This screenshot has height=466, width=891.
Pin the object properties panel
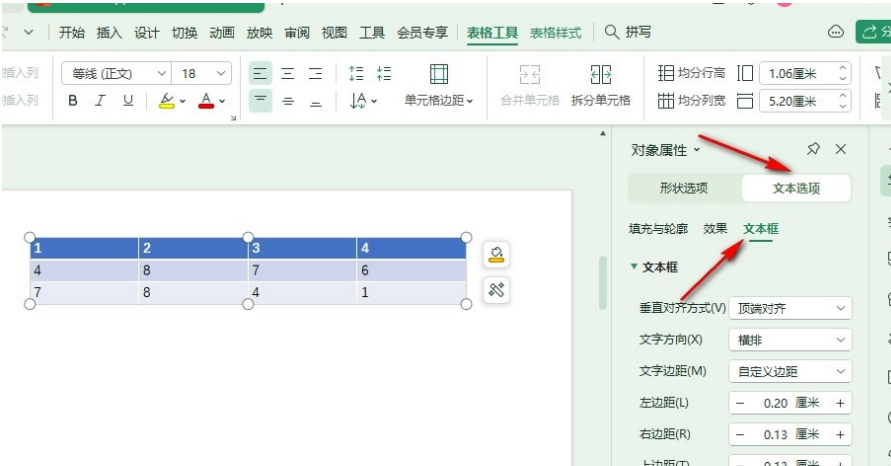pos(813,149)
